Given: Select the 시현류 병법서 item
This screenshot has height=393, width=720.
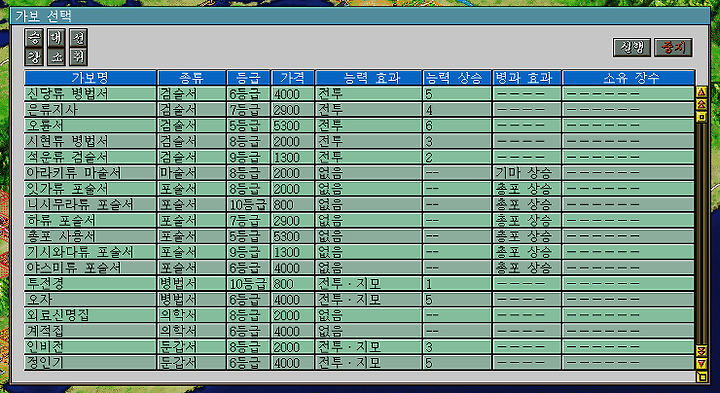Looking at the screenshot, I should click(359, 141).
